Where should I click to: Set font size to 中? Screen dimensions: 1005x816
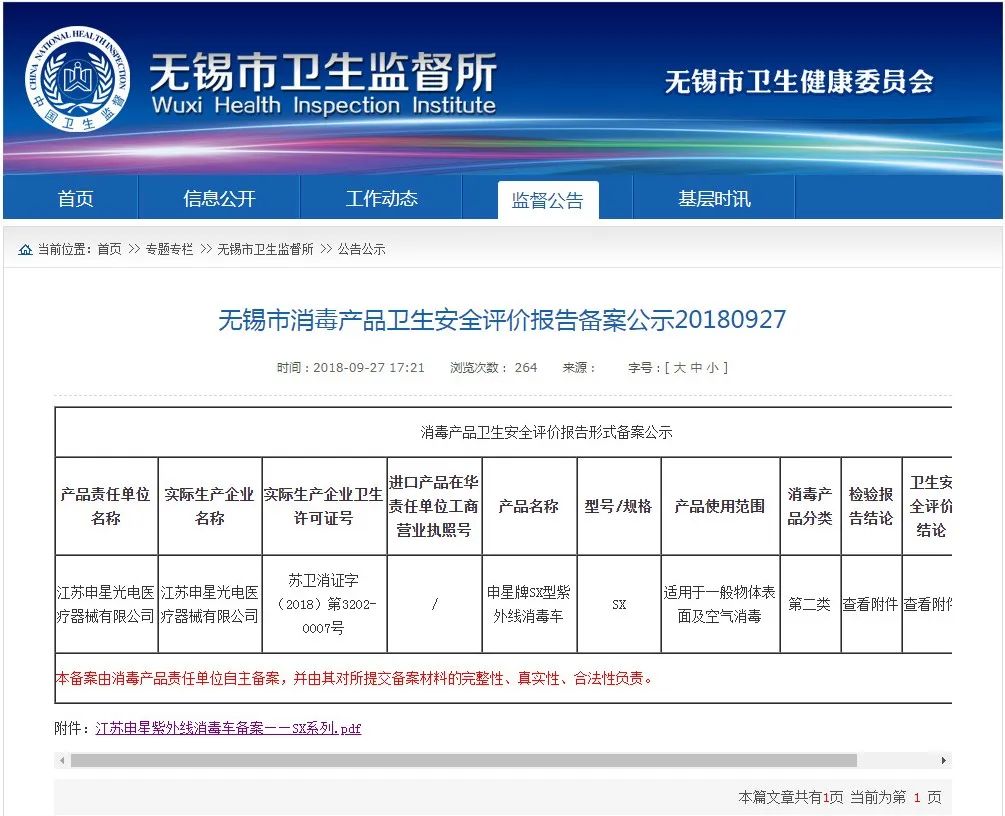click(696, 368)
